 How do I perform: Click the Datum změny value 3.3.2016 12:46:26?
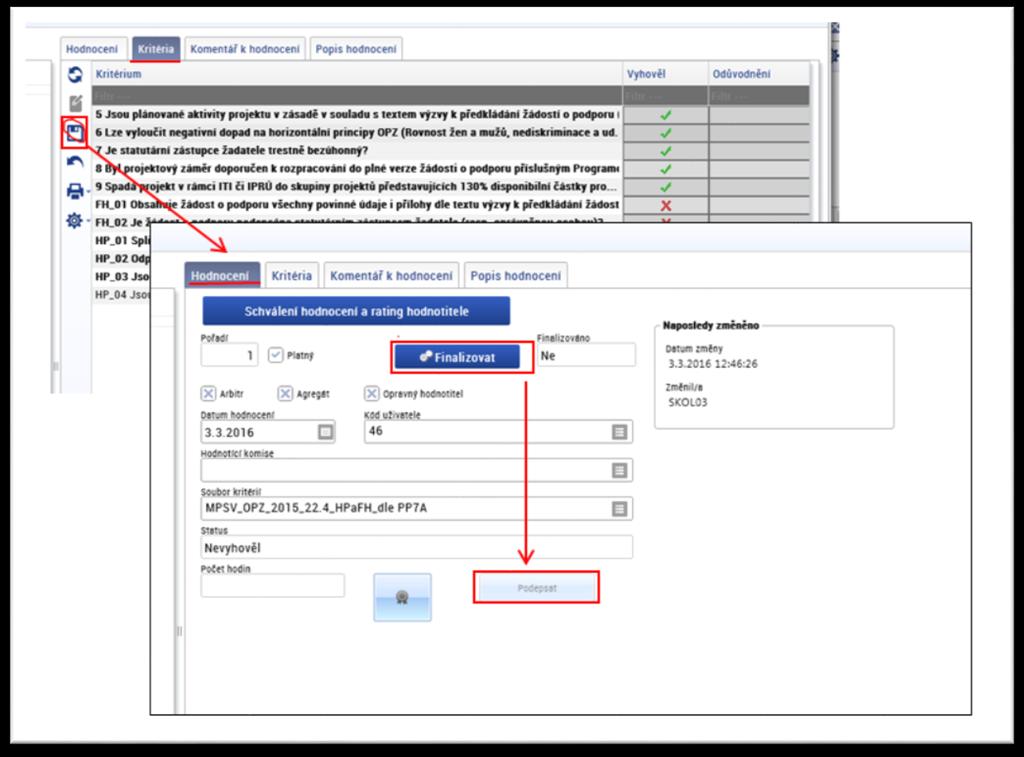tap(712, 364)
